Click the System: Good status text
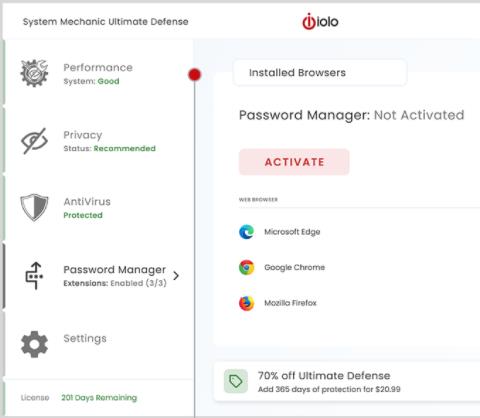The height and width of the screenshot is (418, 480). tap(91, 81)
